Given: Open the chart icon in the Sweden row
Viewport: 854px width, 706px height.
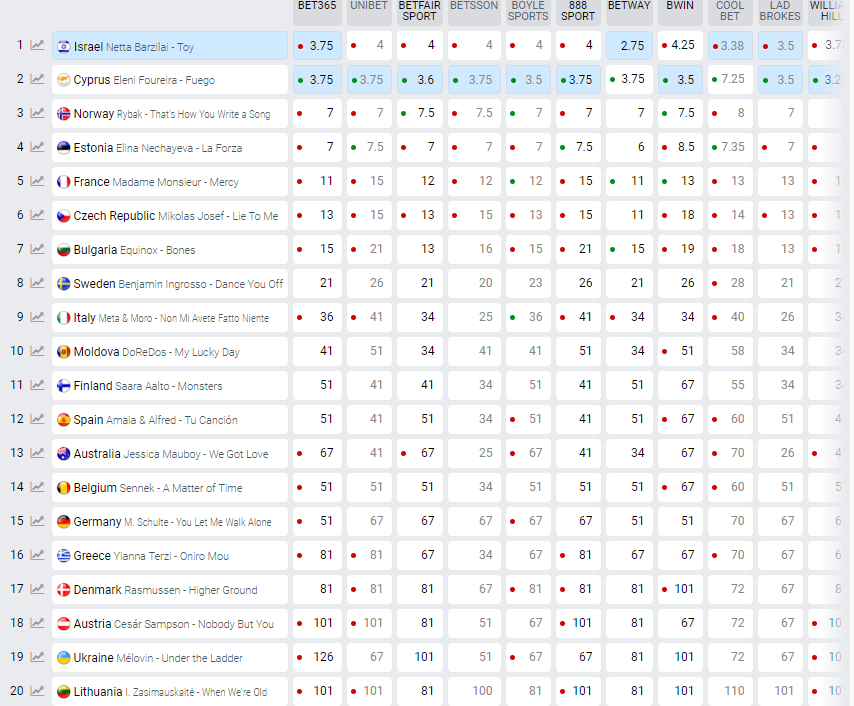Looking at the screenshot, I should coord(37,283).
